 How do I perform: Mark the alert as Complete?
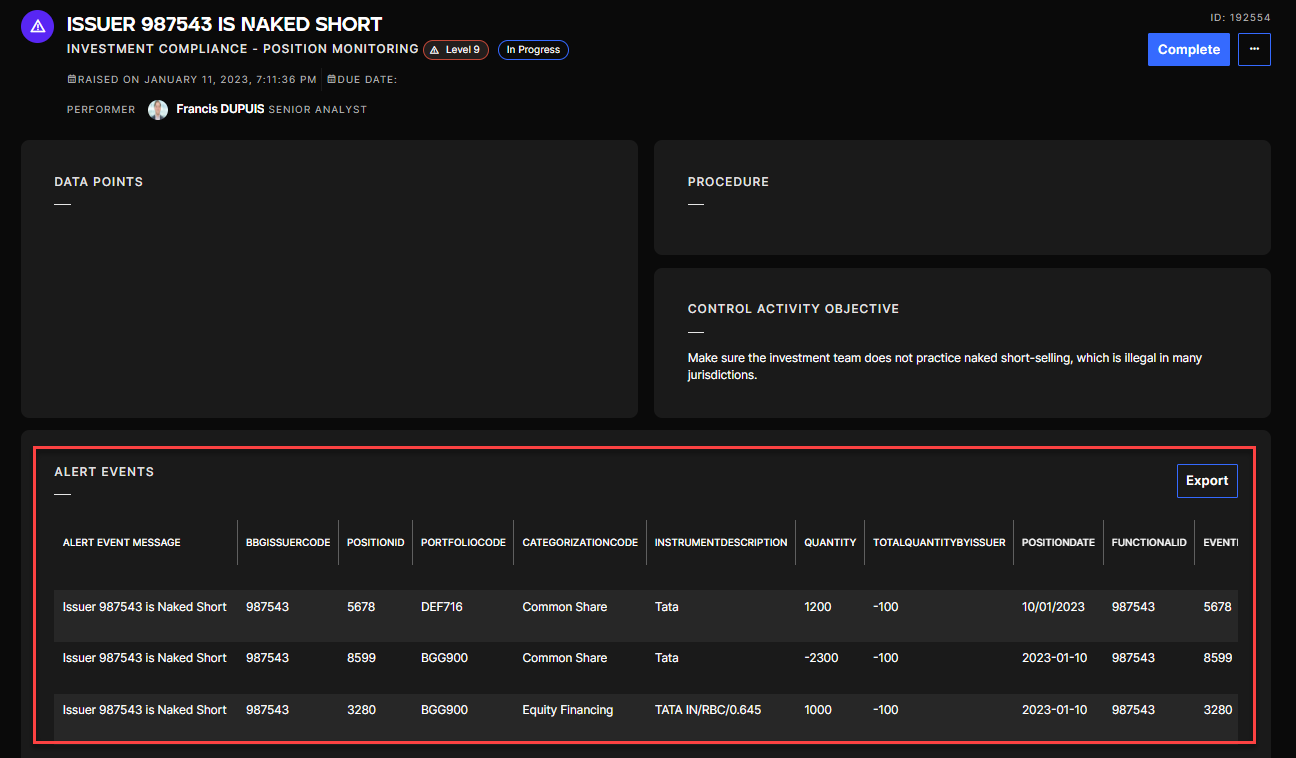(x=1188, y=49)
